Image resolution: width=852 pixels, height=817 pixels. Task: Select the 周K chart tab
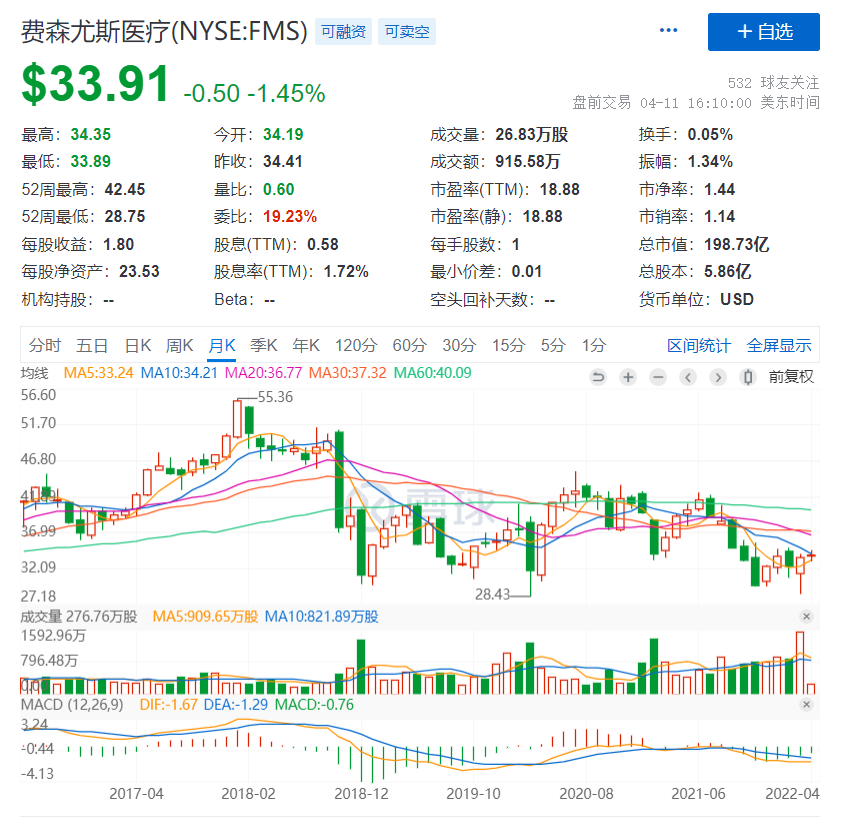click(x=180, y=345)
